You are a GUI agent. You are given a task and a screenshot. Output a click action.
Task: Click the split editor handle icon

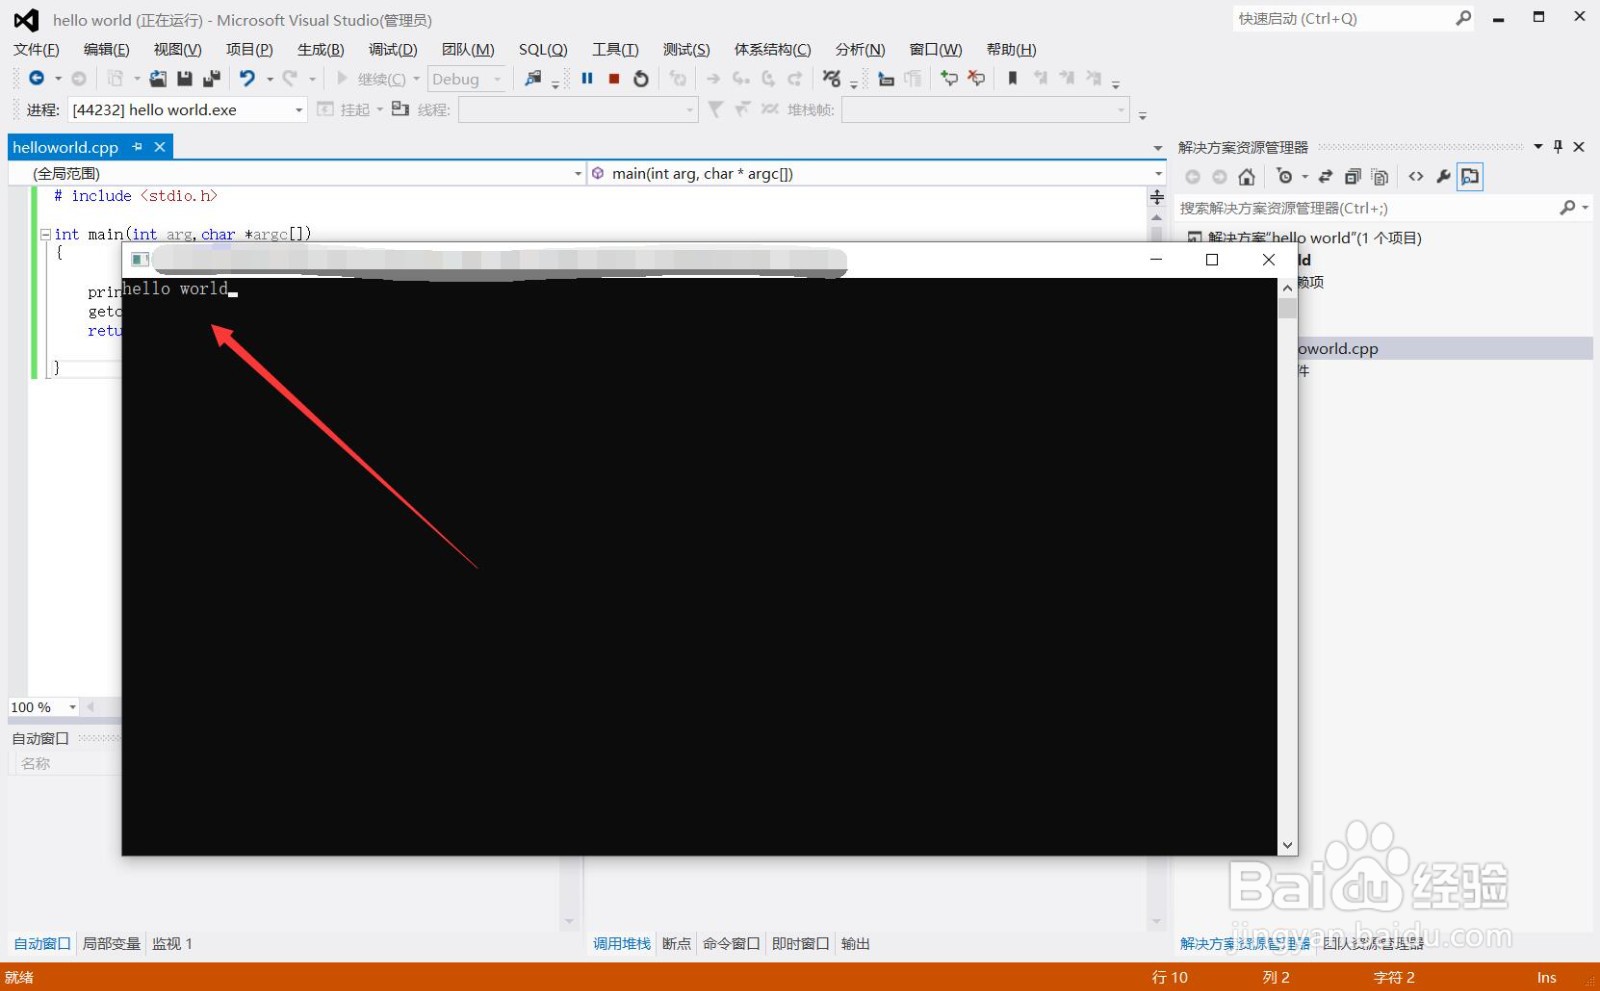(1157, 197)
